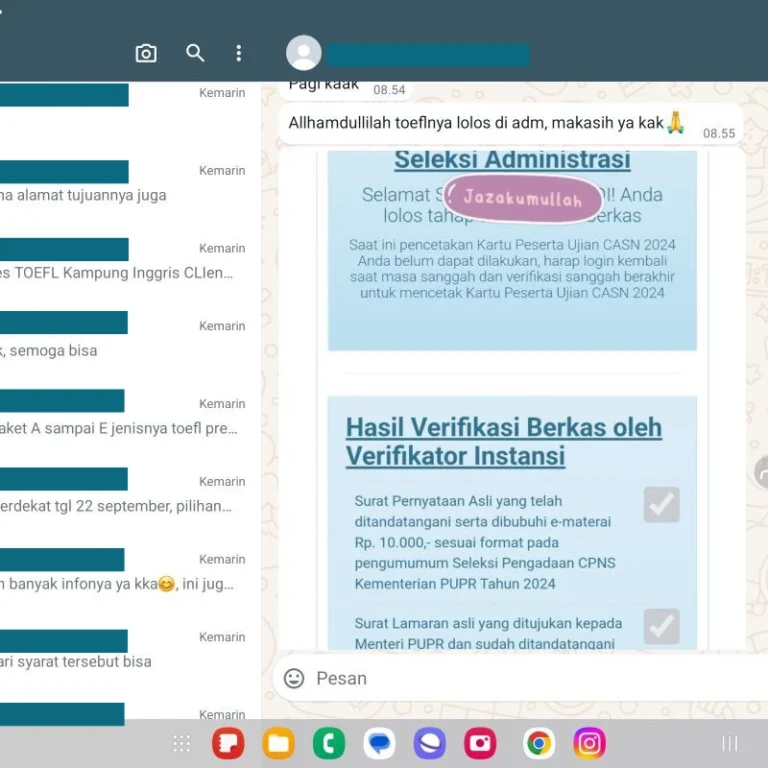Tap the Jazakumullah sticker on image
This screenshot has height=768, width=768.
[522, 198]
